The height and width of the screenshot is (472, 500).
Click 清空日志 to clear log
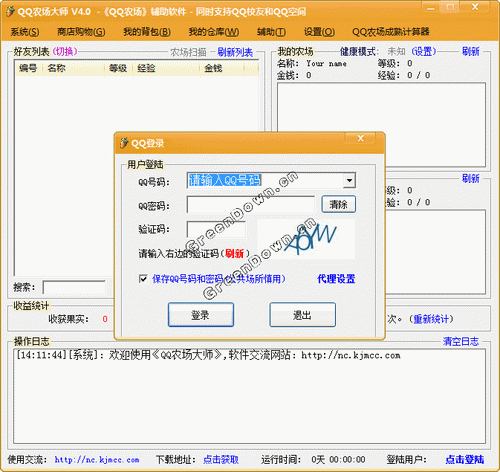coord(461,341)
